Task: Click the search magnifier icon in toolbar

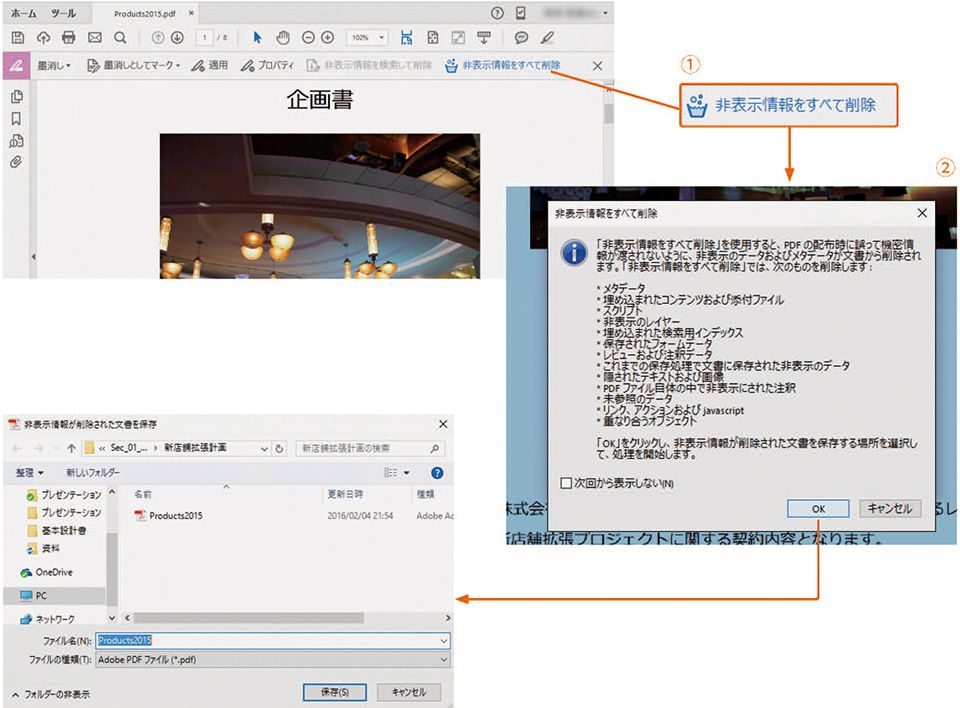Action: click(120, 38)
